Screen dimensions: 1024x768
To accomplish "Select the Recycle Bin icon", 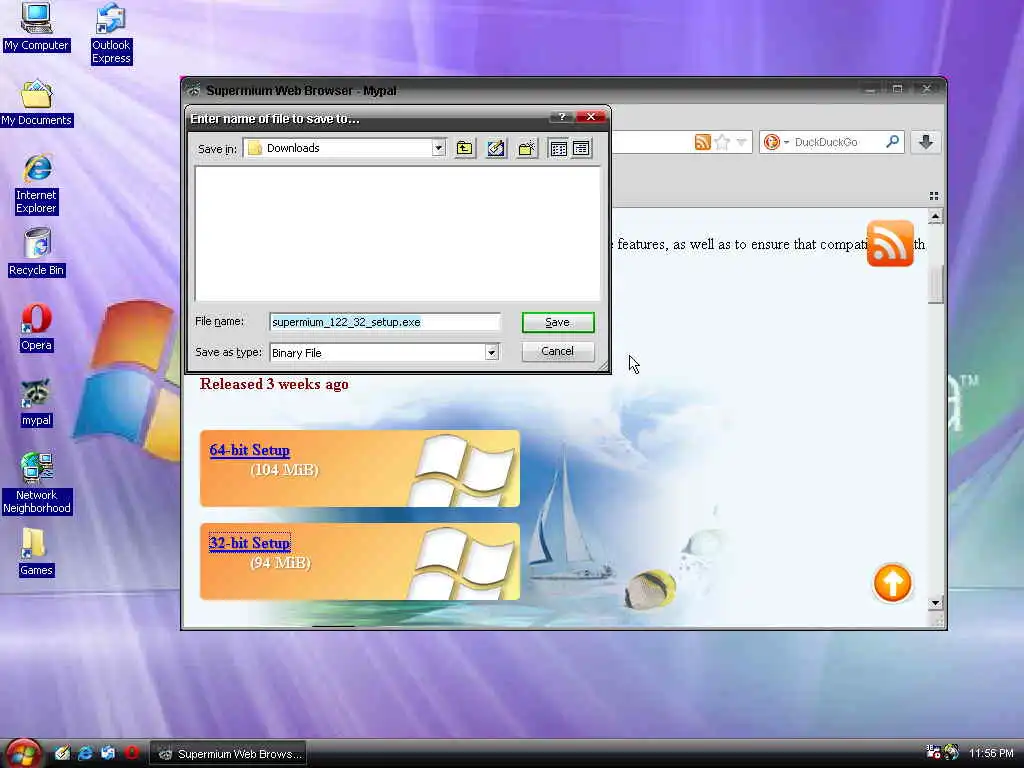I will pyautogui.click(x=37, y=252).
